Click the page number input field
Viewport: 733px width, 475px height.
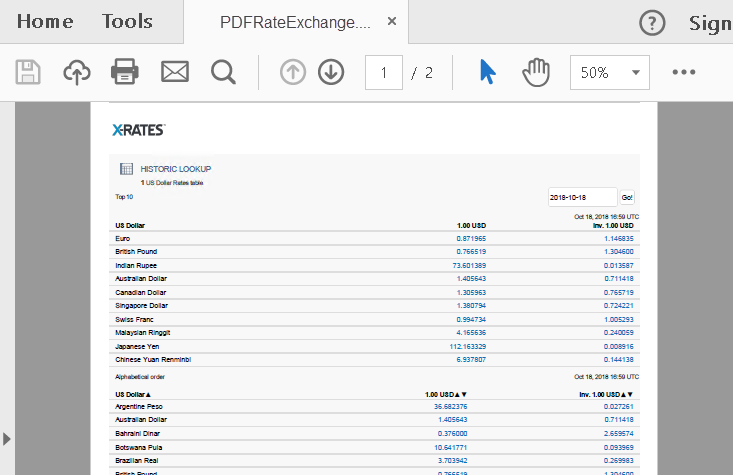tap(384, 72)
